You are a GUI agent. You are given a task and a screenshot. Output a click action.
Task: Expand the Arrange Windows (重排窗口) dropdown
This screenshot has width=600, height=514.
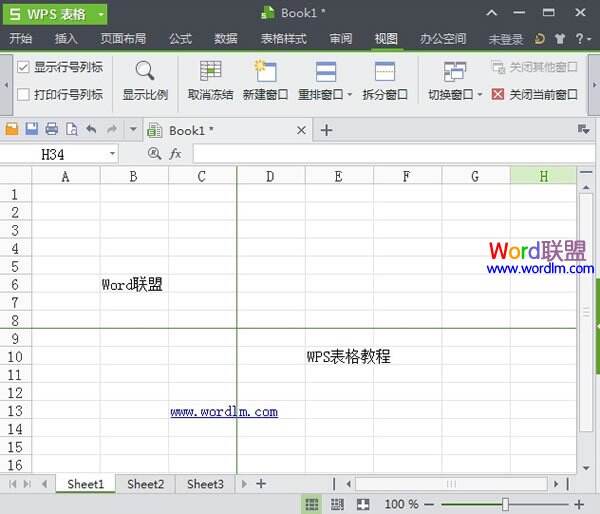(x=350, y=95)
